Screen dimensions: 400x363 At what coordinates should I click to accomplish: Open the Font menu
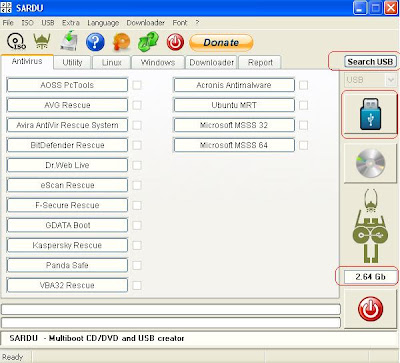[x=180, y=23]
